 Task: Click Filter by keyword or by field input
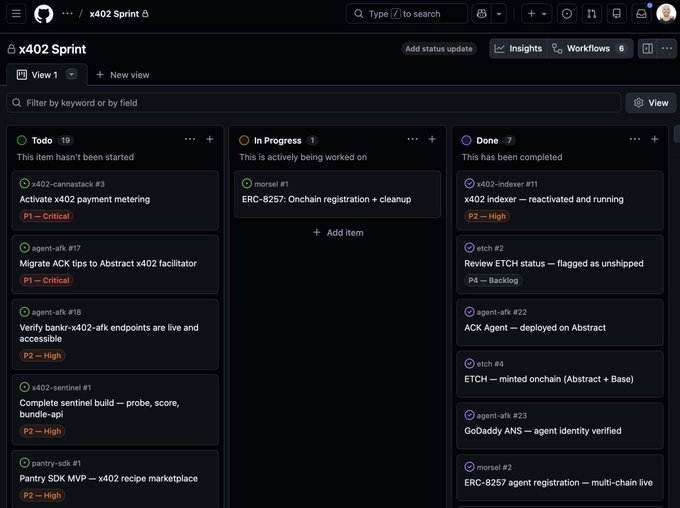(x=313, y=103)
